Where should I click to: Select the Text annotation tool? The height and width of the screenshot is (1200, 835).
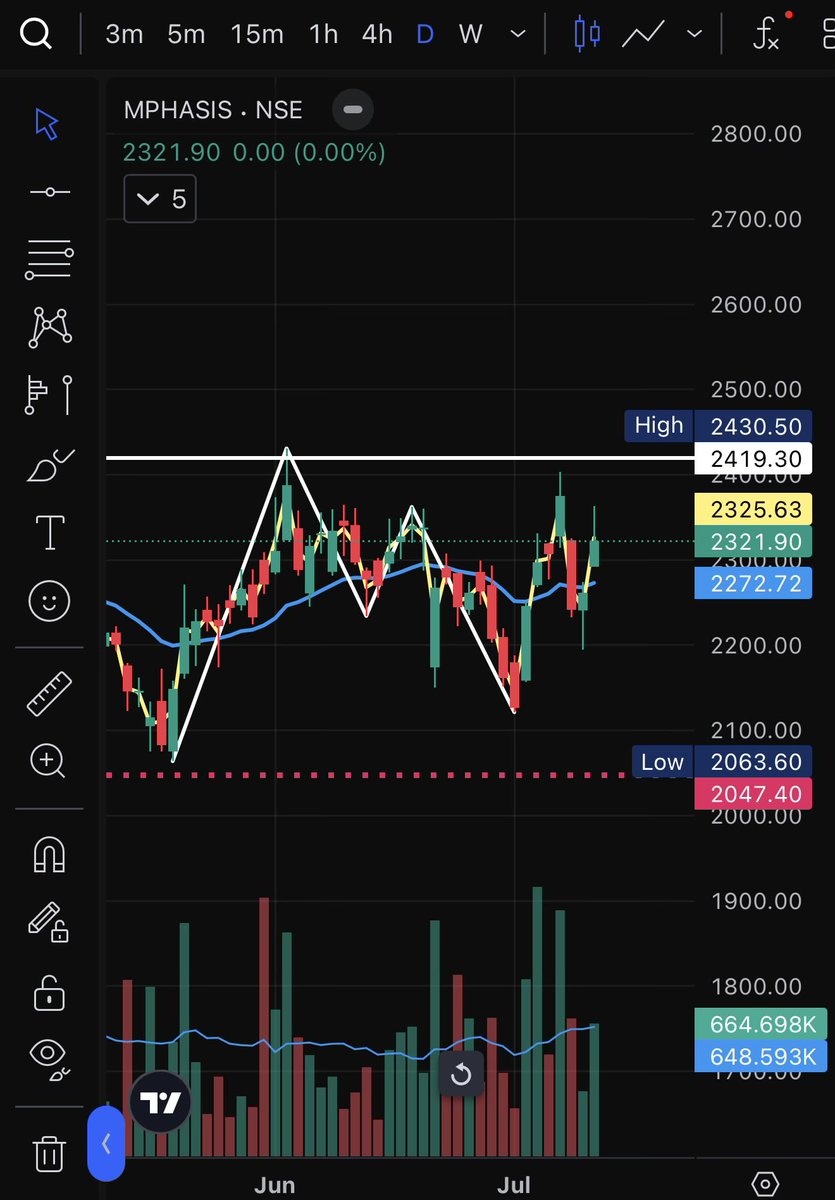click(50, 533)
